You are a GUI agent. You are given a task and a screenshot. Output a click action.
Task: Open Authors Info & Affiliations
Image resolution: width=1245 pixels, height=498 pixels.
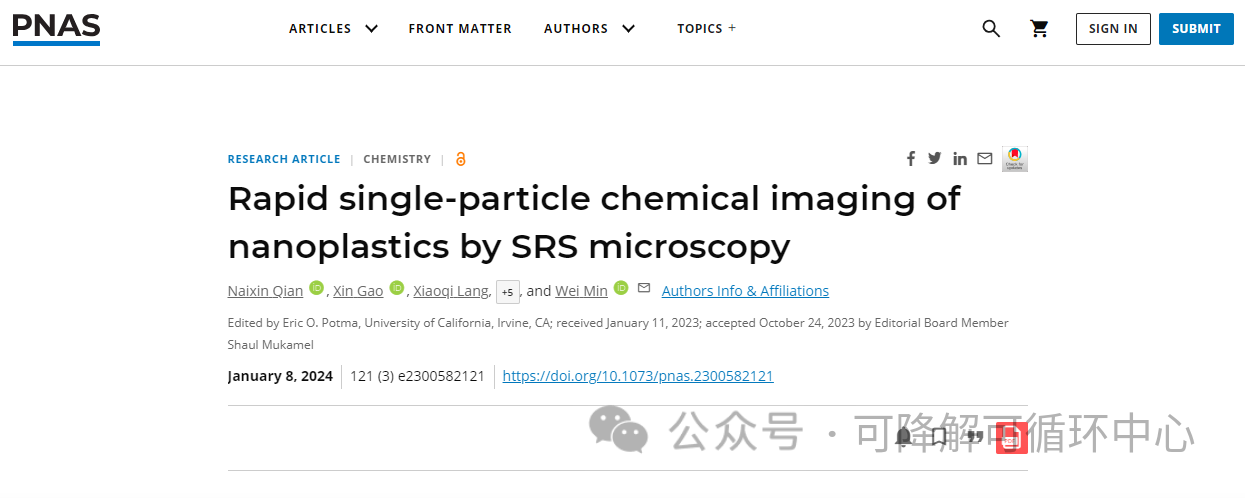pos(745,291)
